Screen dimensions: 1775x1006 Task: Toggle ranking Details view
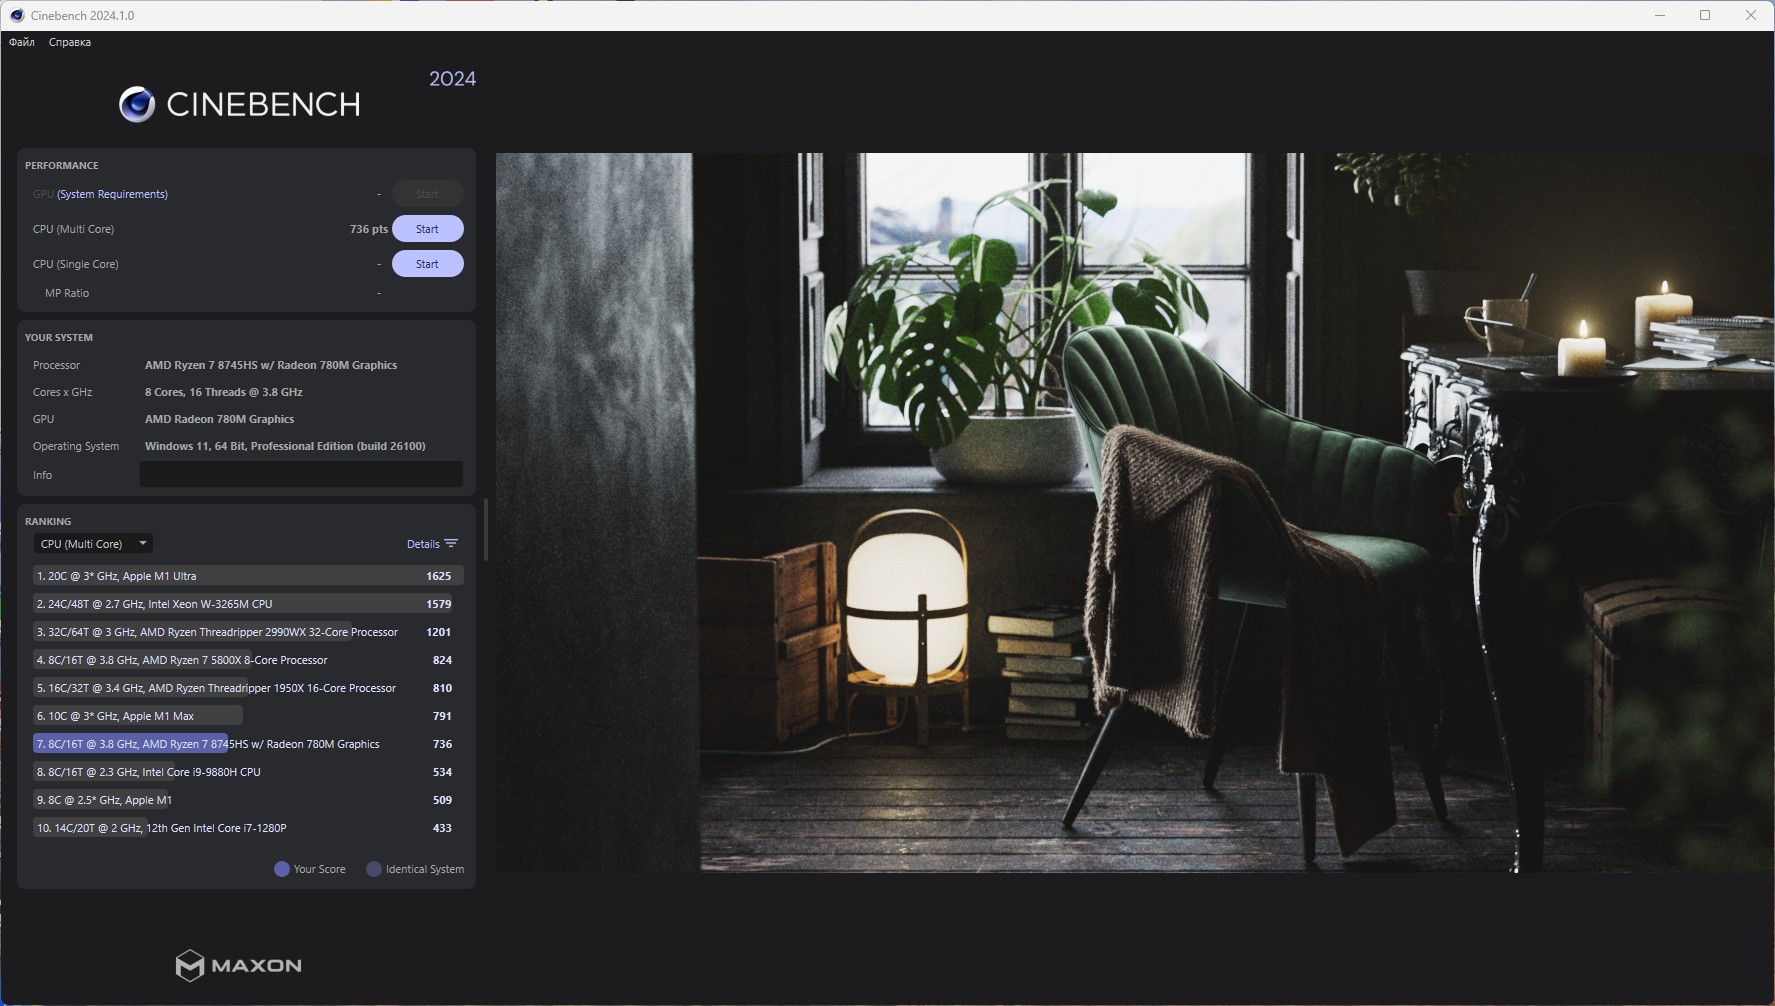coord(431,544)
